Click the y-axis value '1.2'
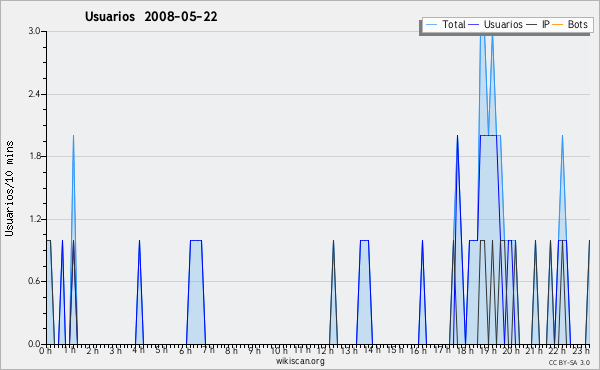 pyautogui.click(x=34, y=219)
